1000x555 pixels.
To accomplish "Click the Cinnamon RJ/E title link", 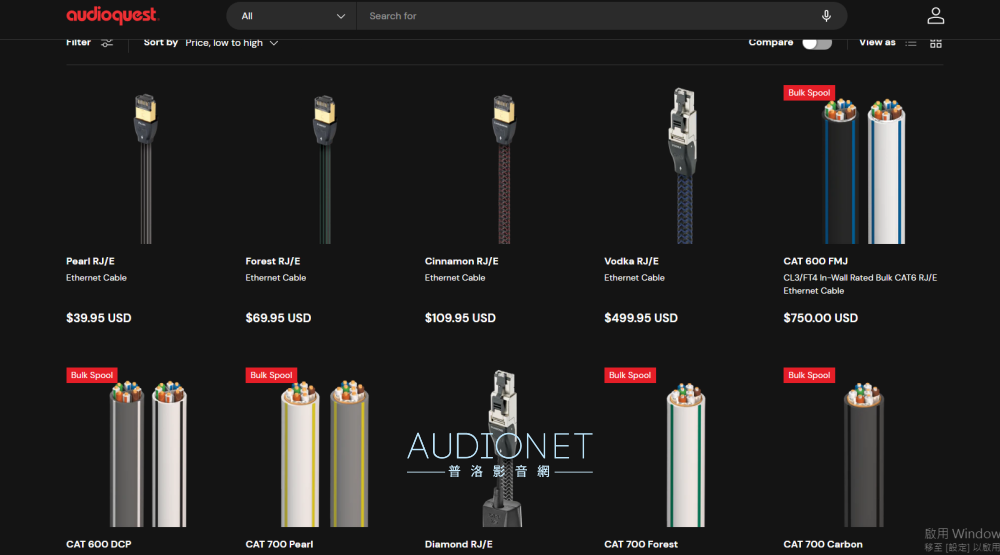I will tap(462, 261).
